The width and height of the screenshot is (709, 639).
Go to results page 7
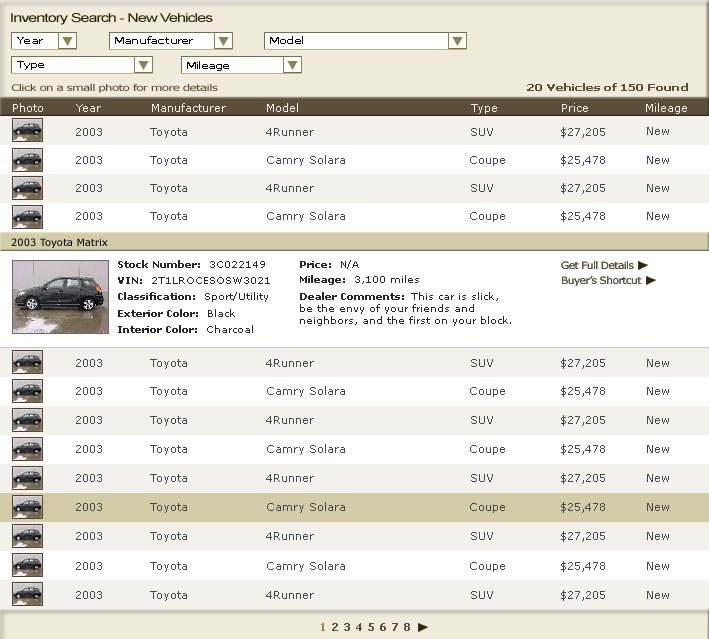click(x=395, y=627)
